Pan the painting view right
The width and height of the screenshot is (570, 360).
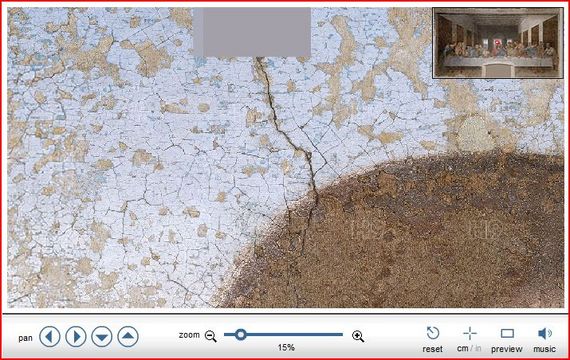tap(76, 336)
